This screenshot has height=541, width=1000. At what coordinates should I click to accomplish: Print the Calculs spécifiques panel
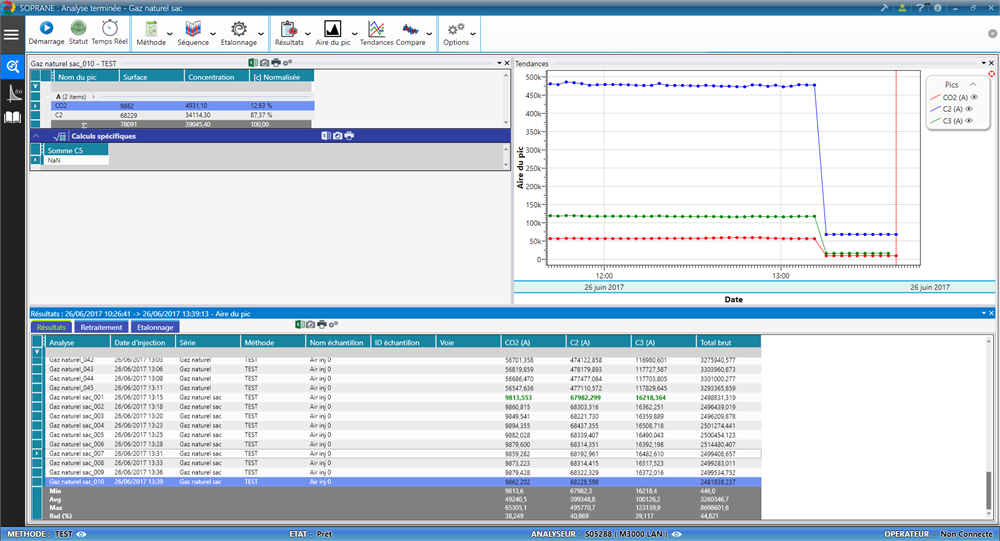(x=349, y=136)
